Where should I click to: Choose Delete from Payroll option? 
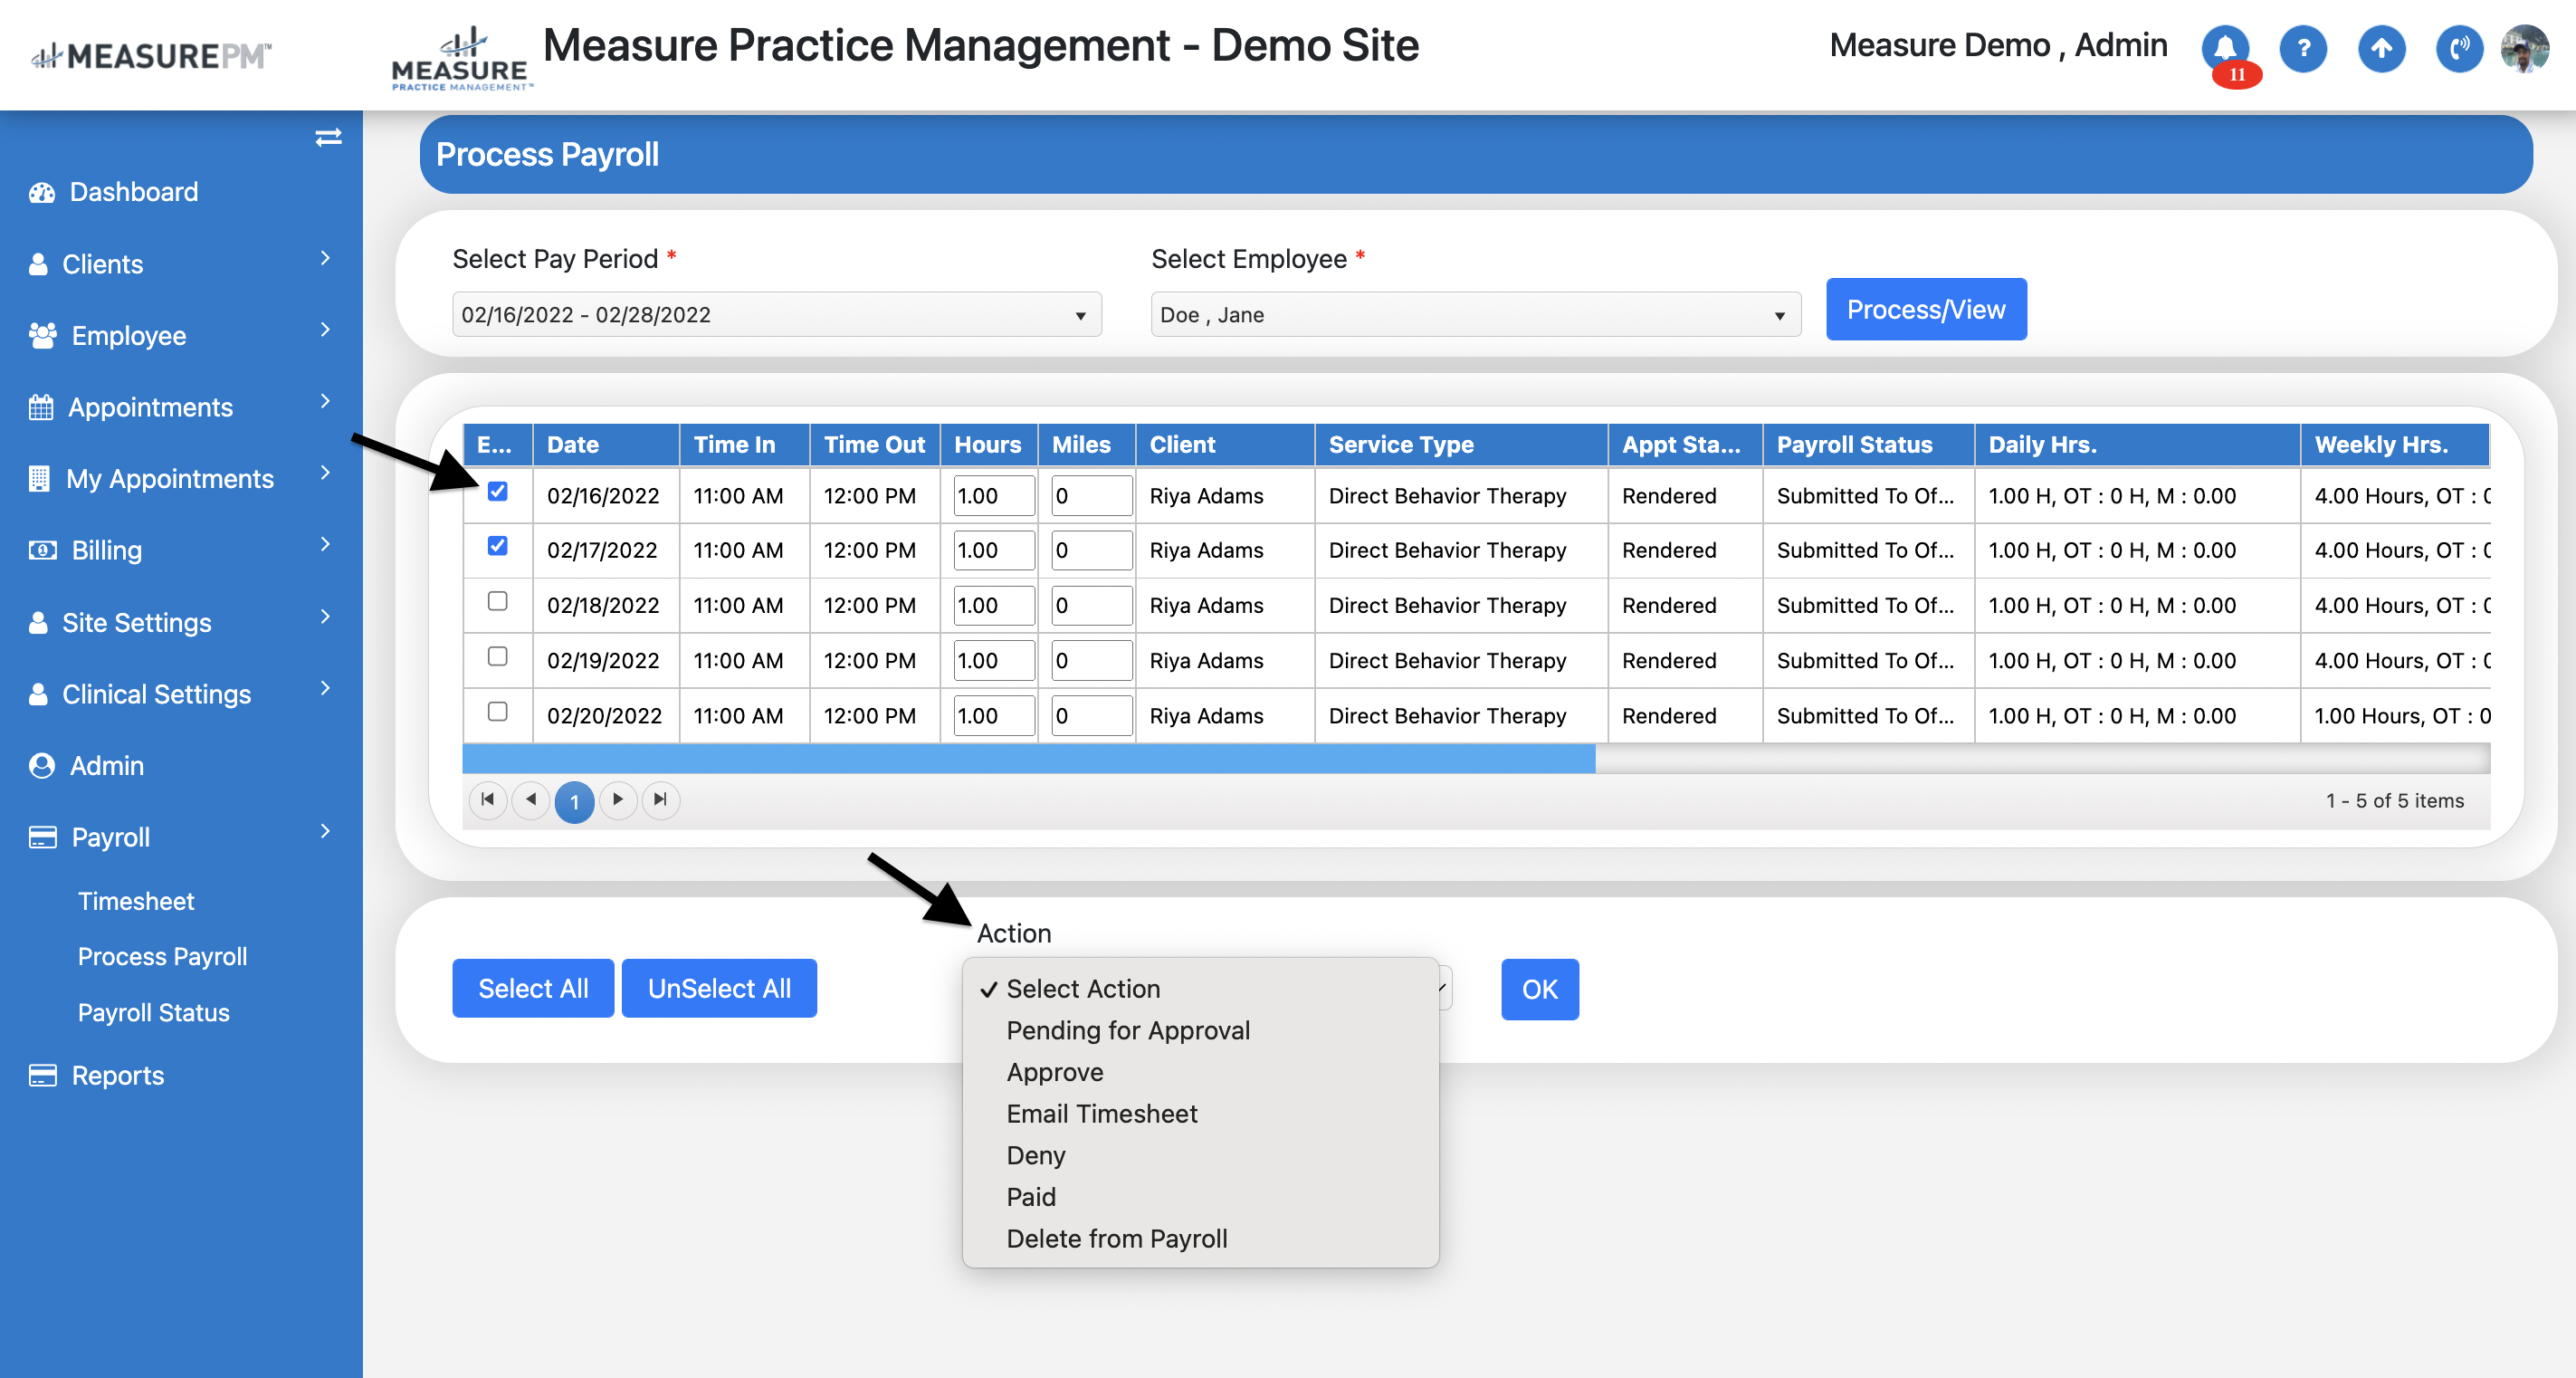pyautogui.click(x=1116, y=1238)
